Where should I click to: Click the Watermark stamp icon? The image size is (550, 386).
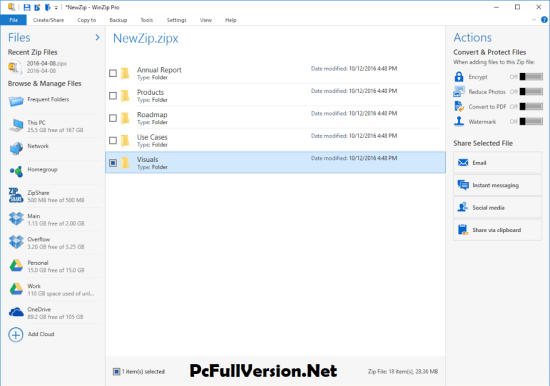(459, 121)
